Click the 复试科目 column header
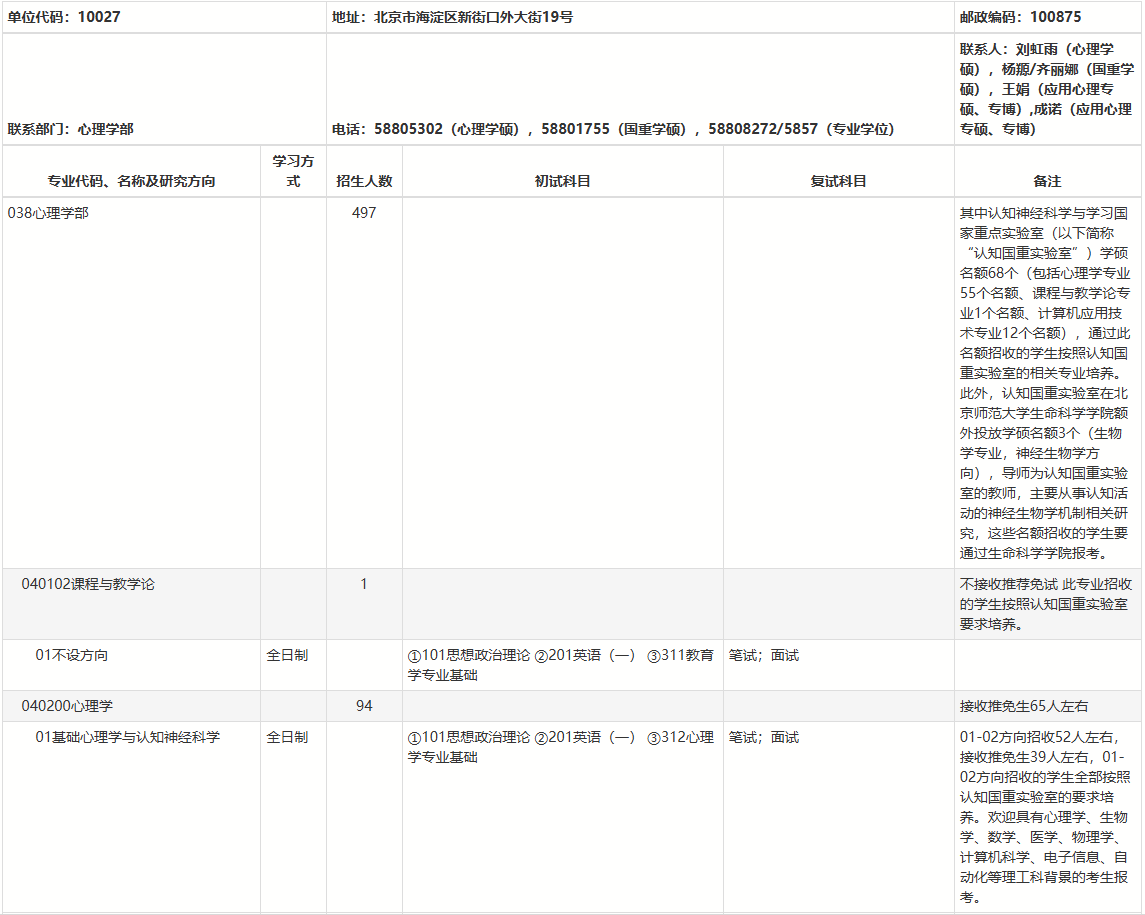Image resolution: width=1145 pixels, height=915 pixels. [838, 181]
